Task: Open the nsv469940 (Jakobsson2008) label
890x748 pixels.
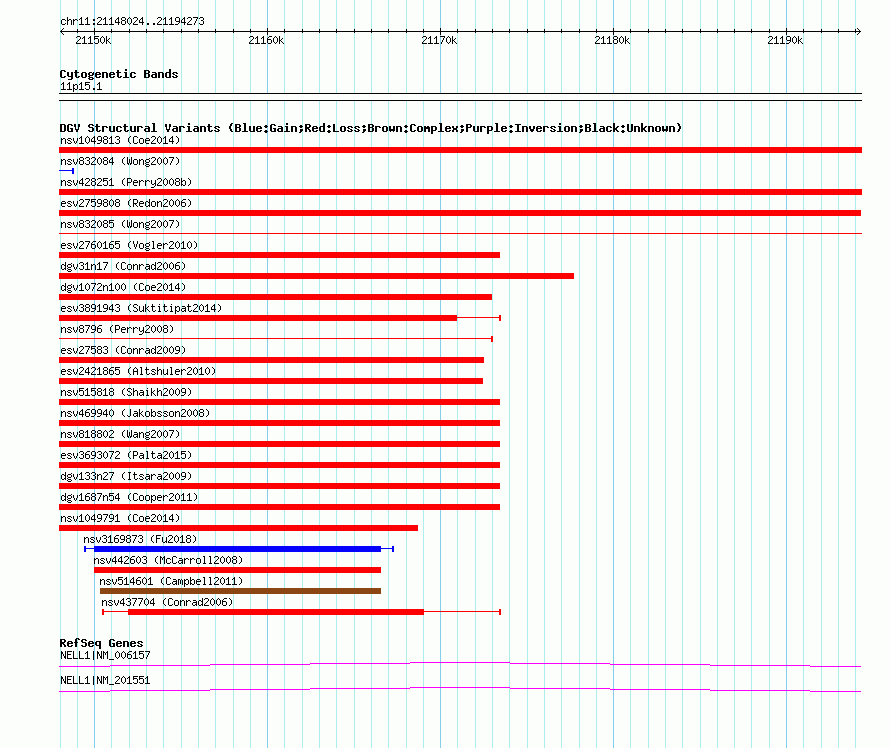Action: (x=135, y=413)
